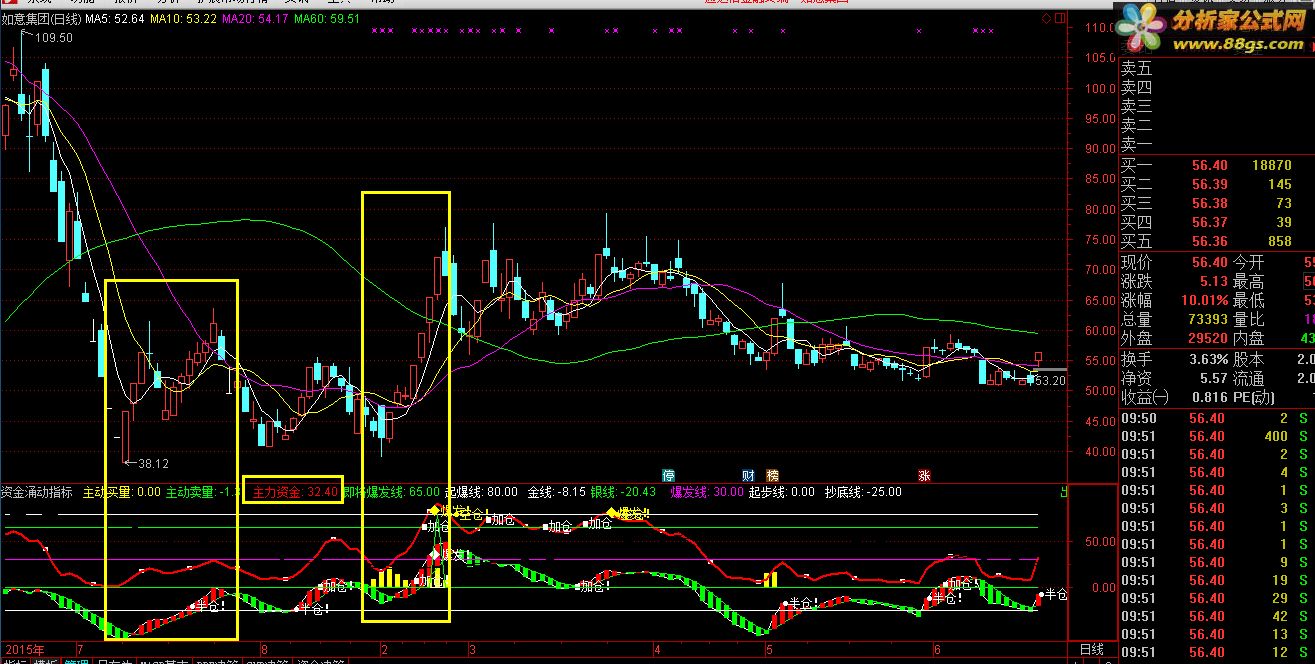Viewport: 1315px width, 664px height.
Task: Click the tick row with volume 29
Action: [x=1216, y=598]
